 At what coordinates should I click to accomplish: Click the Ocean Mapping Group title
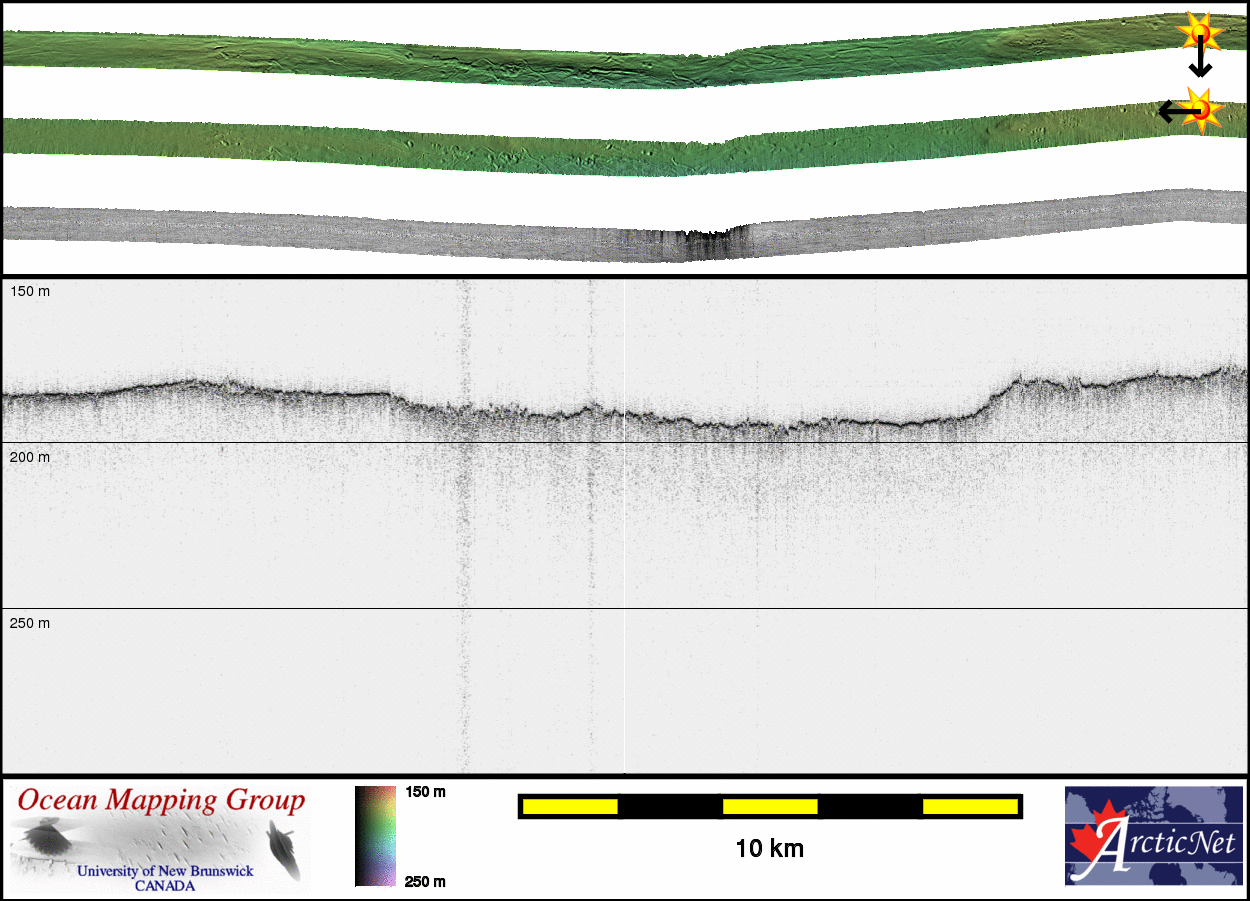[x=161, y=801]
